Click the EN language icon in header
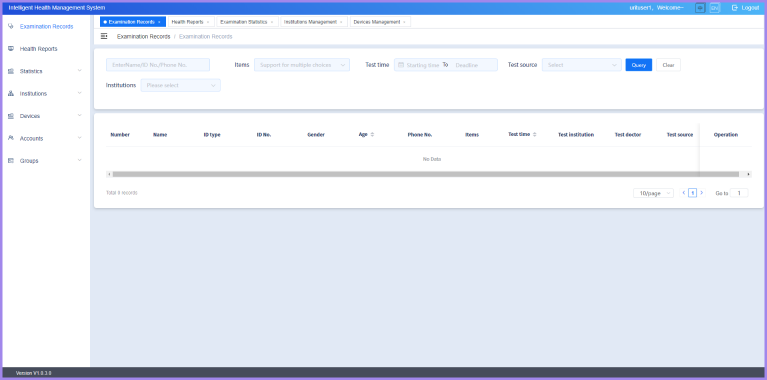The width and height of the screenshot is (767, 380). [715, 8]
